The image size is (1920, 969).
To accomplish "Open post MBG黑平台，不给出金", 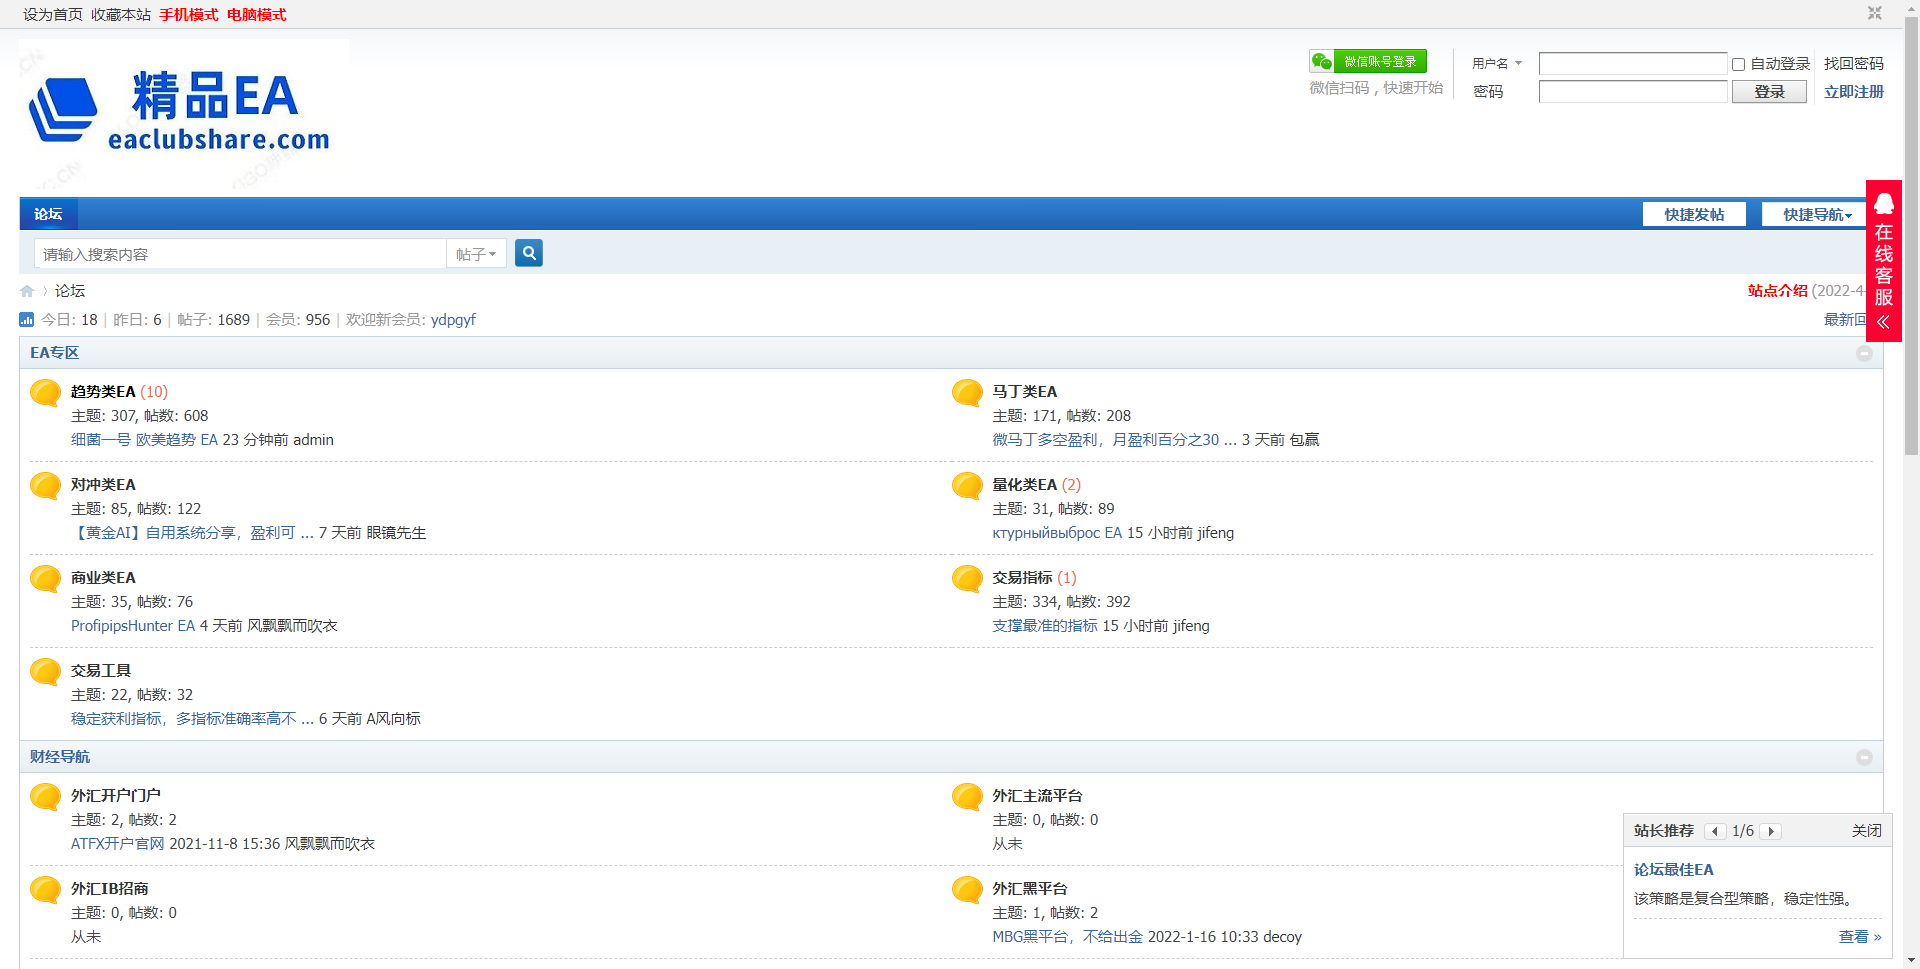I will 1067,937.
